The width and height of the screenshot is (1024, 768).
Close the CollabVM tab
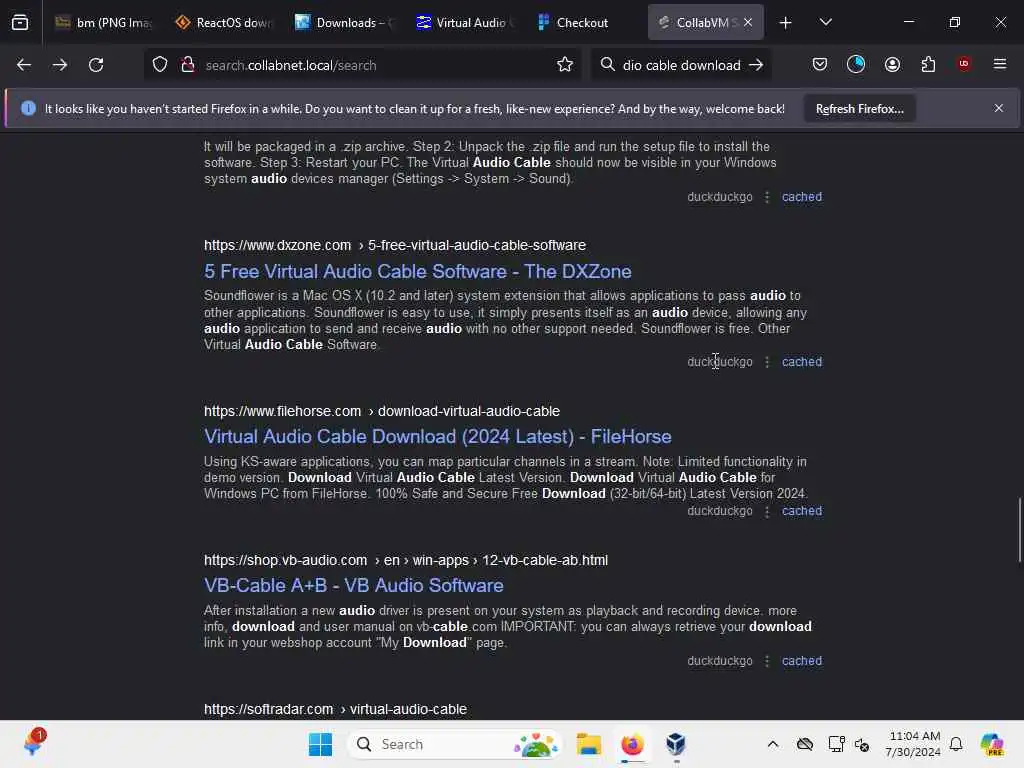(748, 22)
